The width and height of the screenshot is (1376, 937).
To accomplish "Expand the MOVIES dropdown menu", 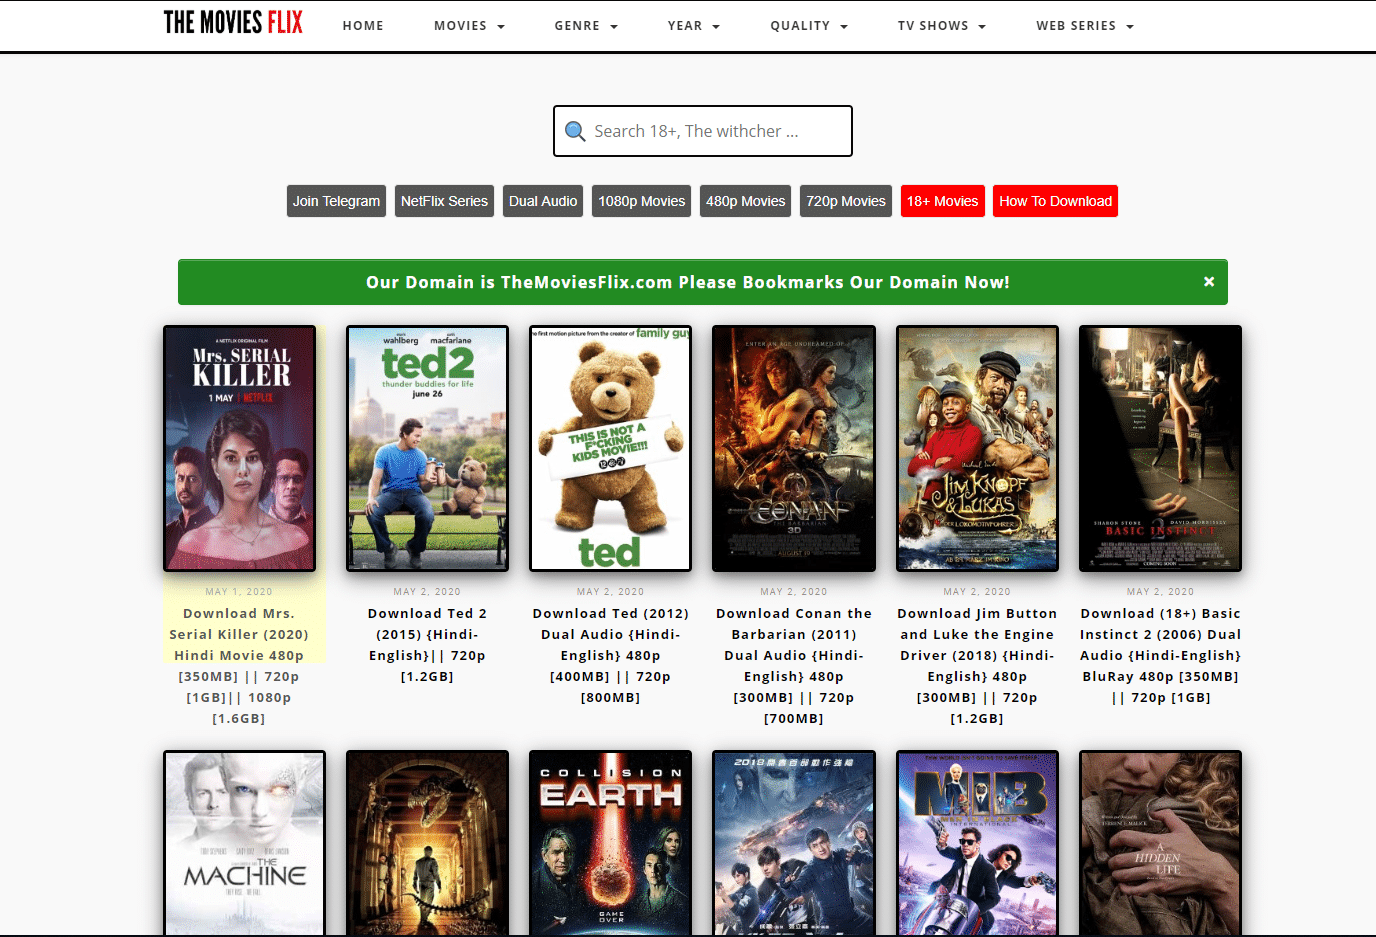I will 468,26.
